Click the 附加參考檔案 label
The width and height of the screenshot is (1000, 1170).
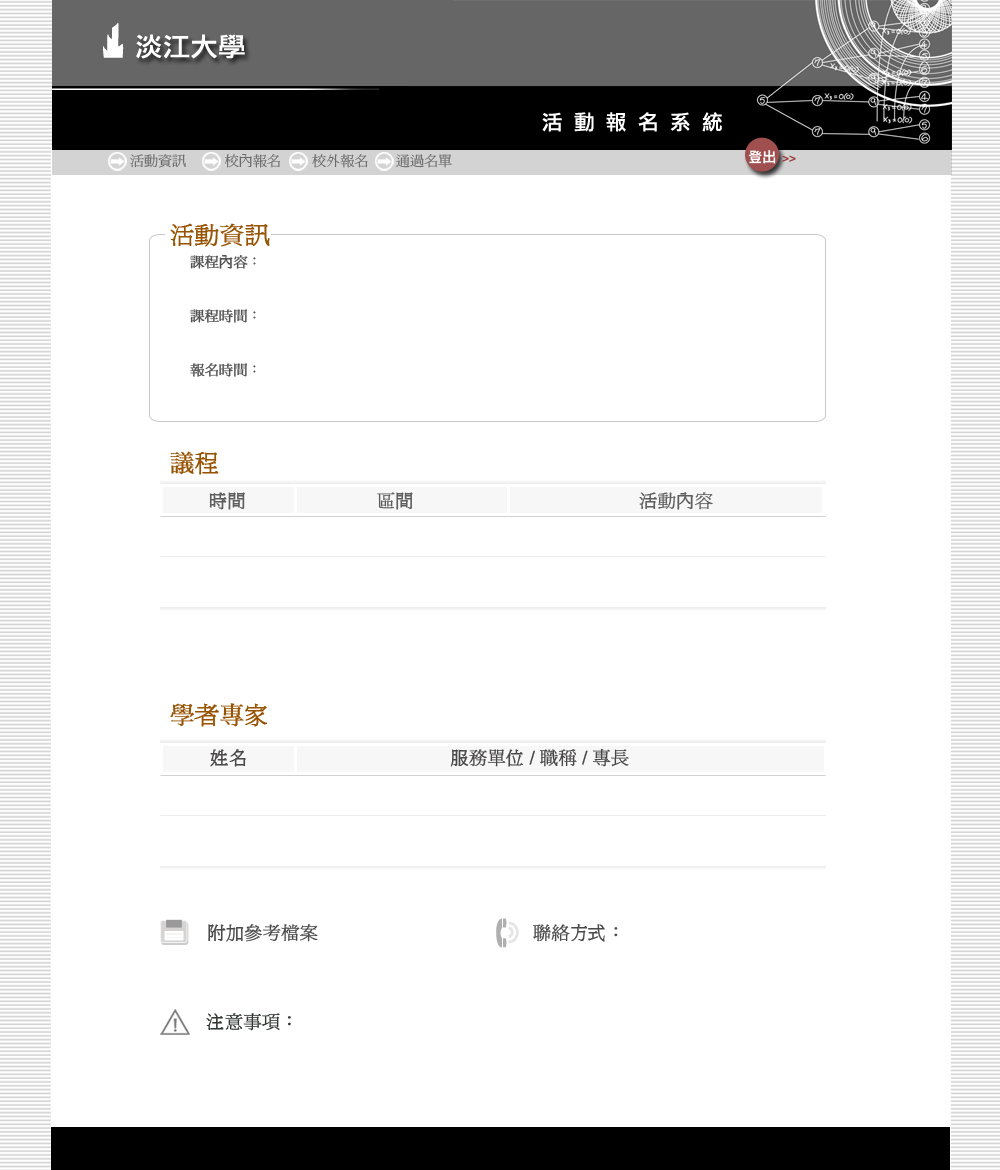262,933
